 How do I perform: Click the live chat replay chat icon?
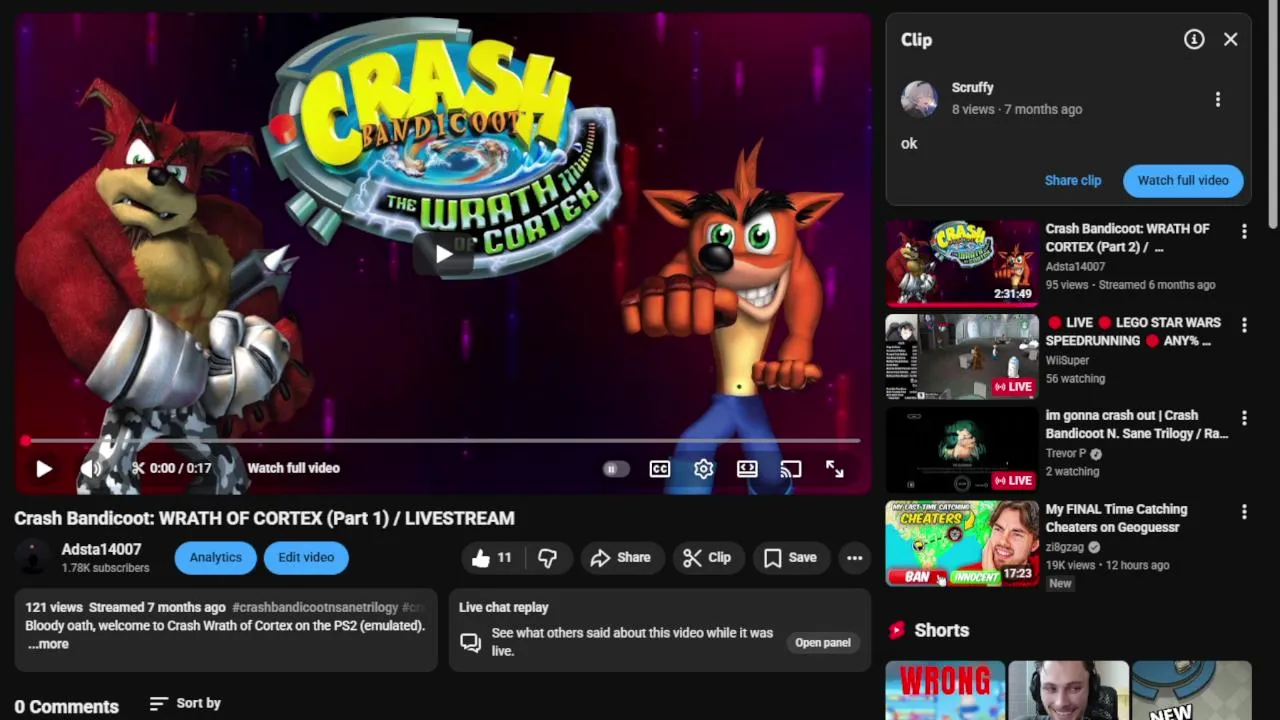pos(471,642)
